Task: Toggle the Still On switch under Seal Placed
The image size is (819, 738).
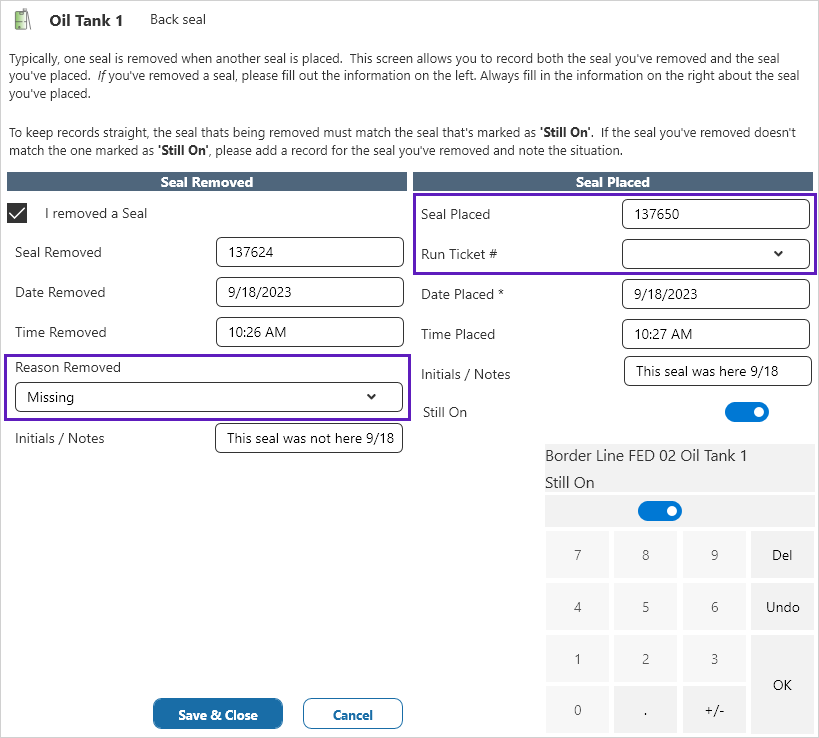Action: (x=746, y=412)
